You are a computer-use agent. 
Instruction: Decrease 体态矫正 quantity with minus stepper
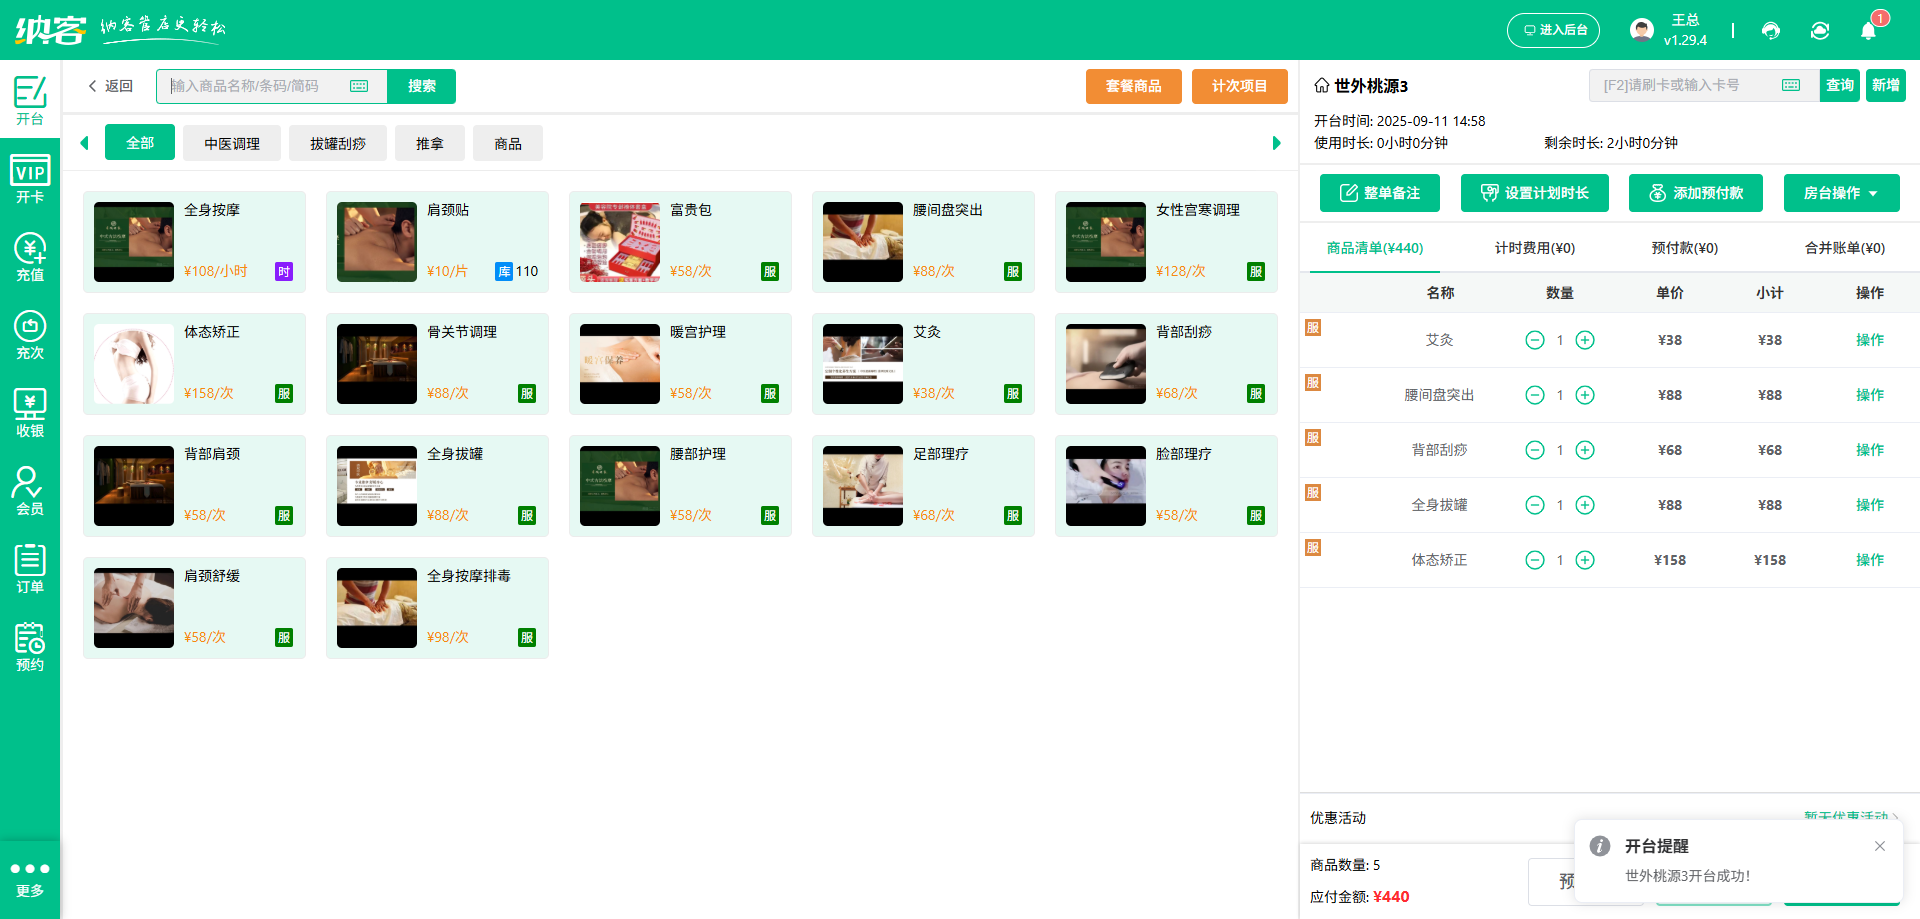(1535, 560)
